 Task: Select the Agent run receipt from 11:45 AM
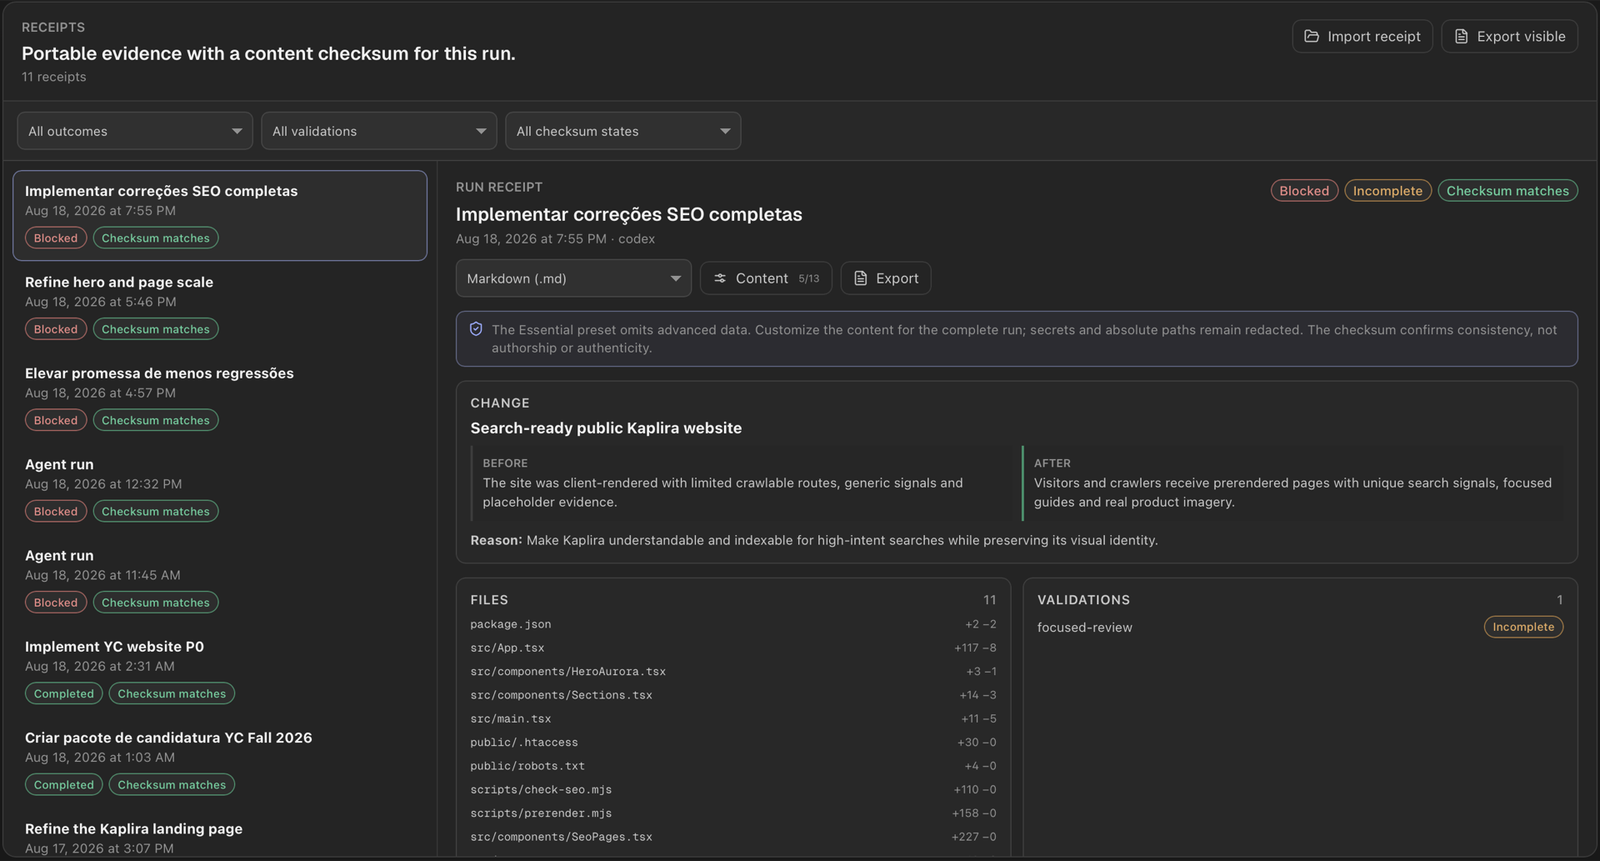pos(220,579)
